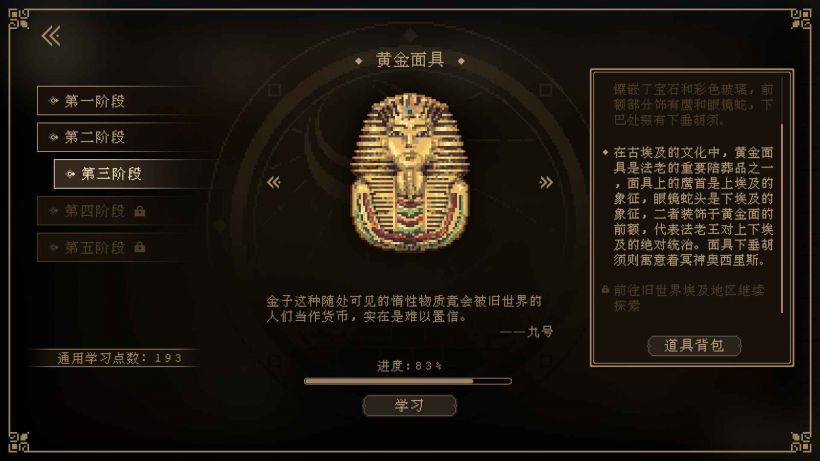Click the 黄金面具 title heading

410,60
